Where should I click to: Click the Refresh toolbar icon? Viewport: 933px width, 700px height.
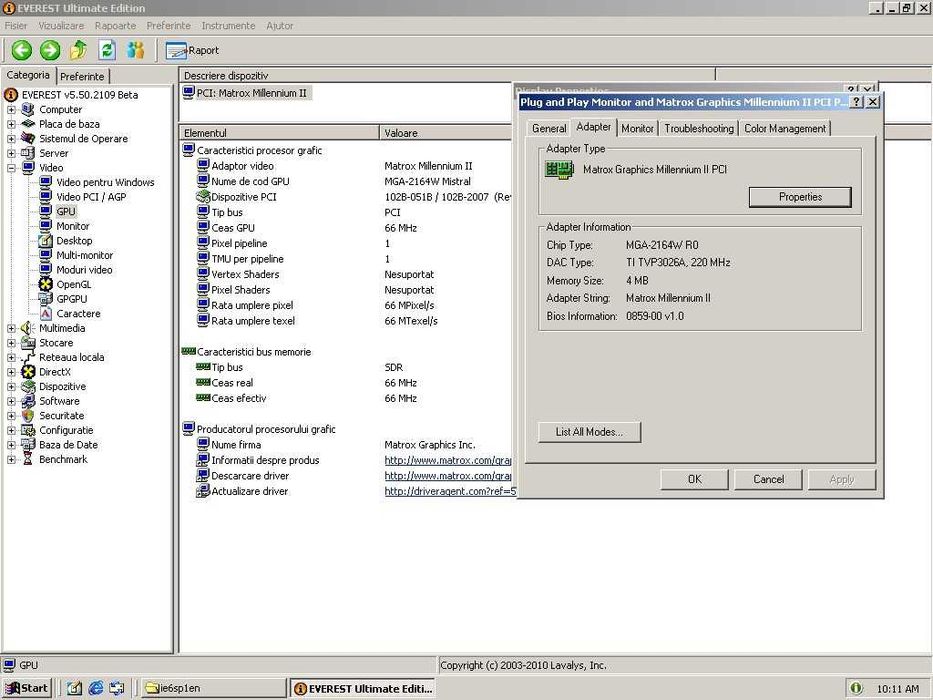(x=107, y=50)
